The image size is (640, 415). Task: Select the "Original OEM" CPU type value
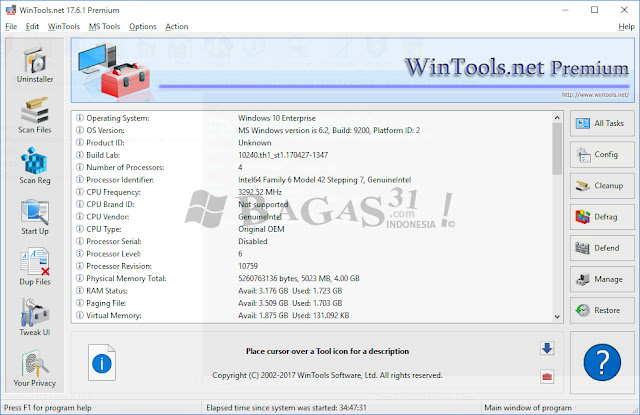pos(261,229)
